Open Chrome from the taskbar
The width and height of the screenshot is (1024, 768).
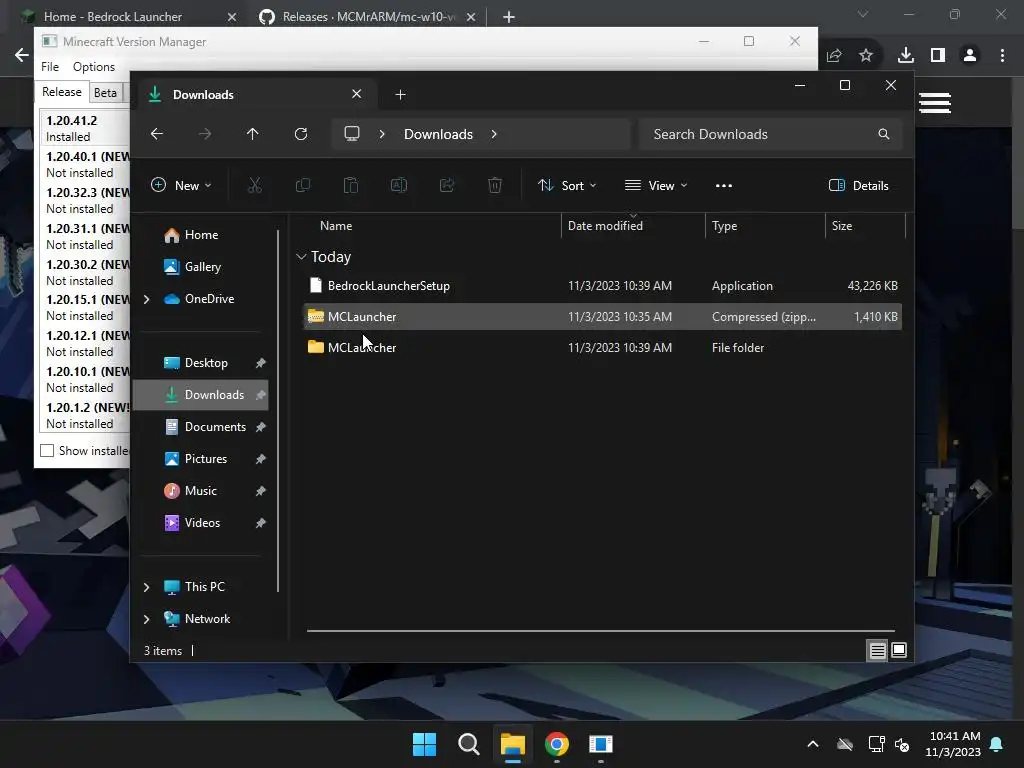[556, 744]
